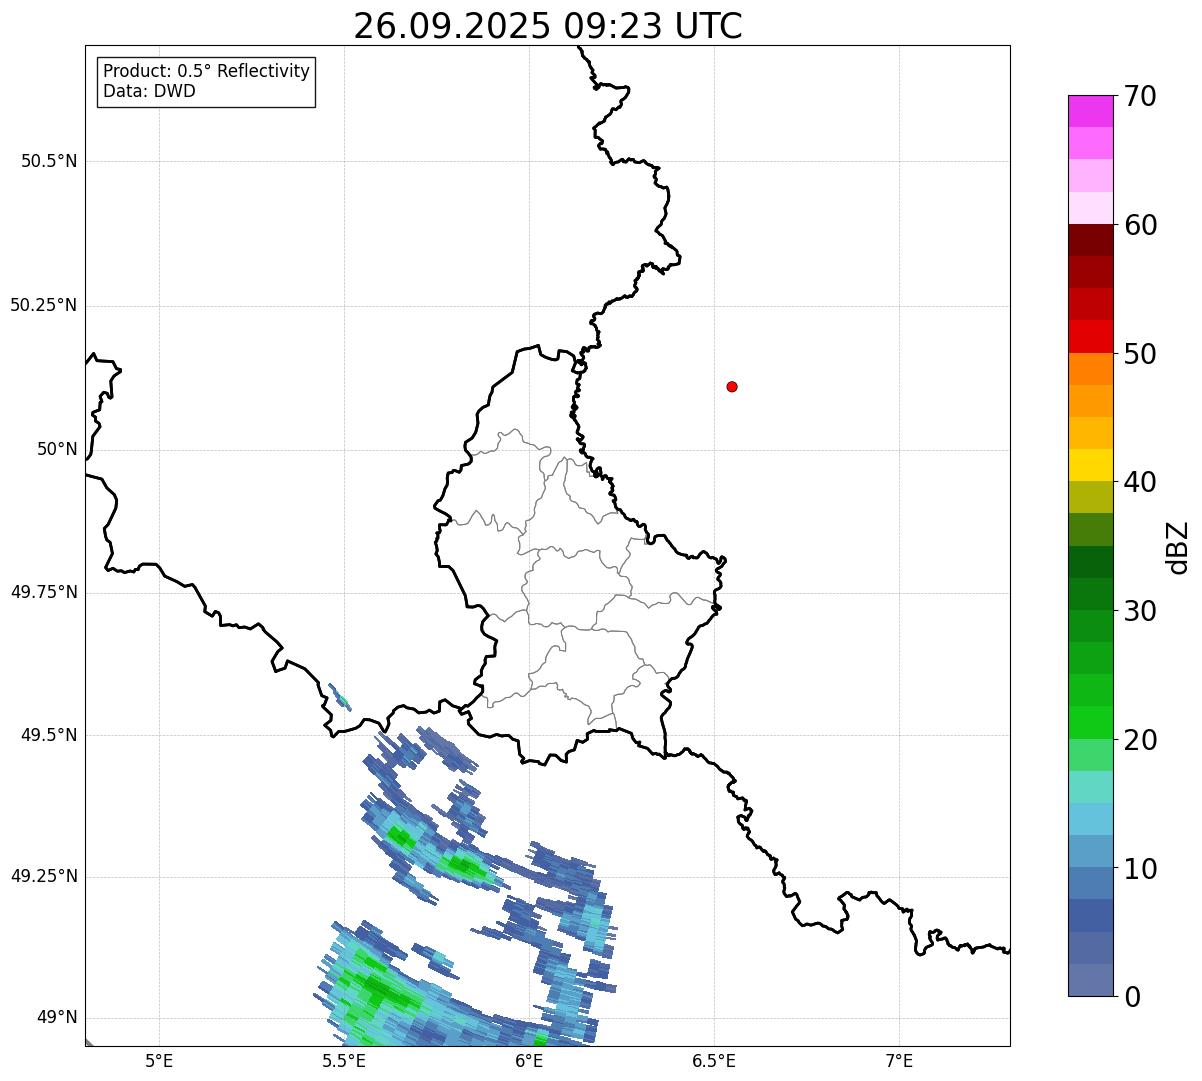Pick the bright green swatch just above 20
The image size is (1202, 1081).
tap(1090, 723)
